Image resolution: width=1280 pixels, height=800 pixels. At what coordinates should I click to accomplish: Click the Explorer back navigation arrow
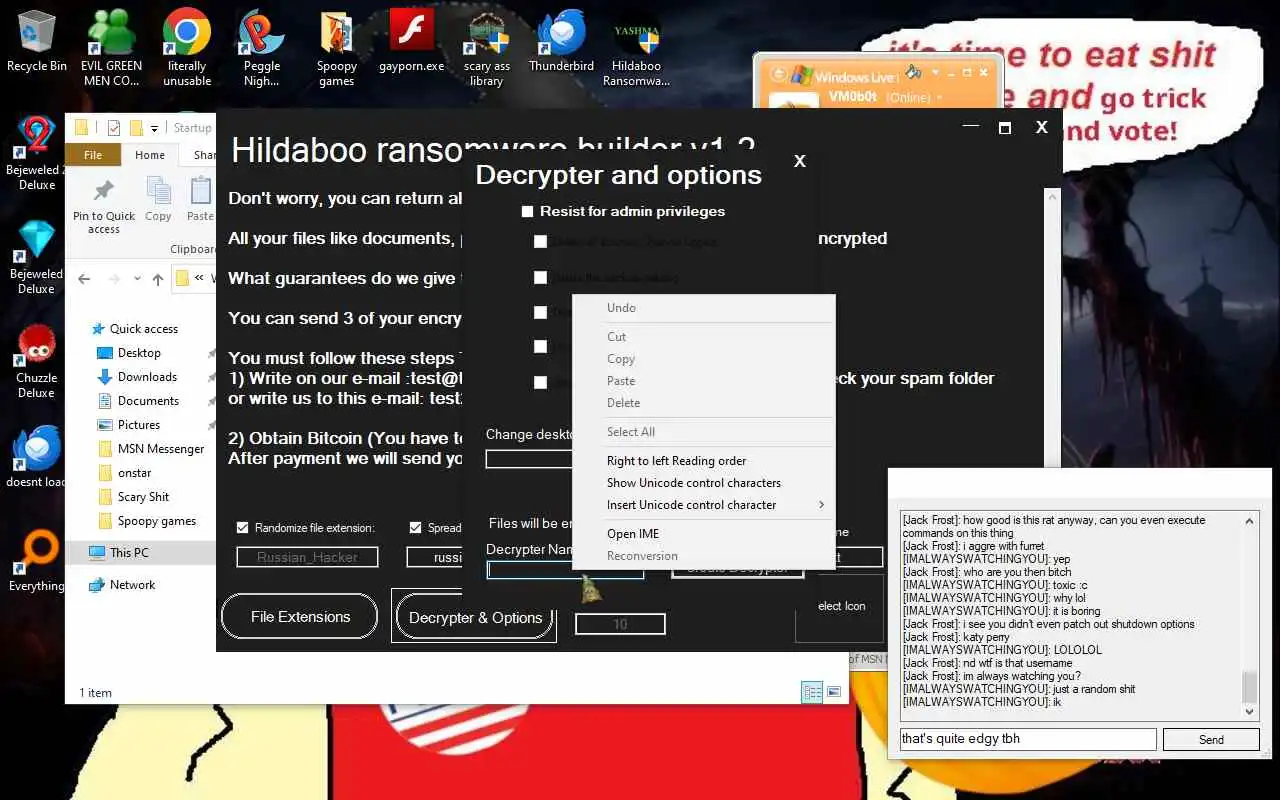point(85,280)
